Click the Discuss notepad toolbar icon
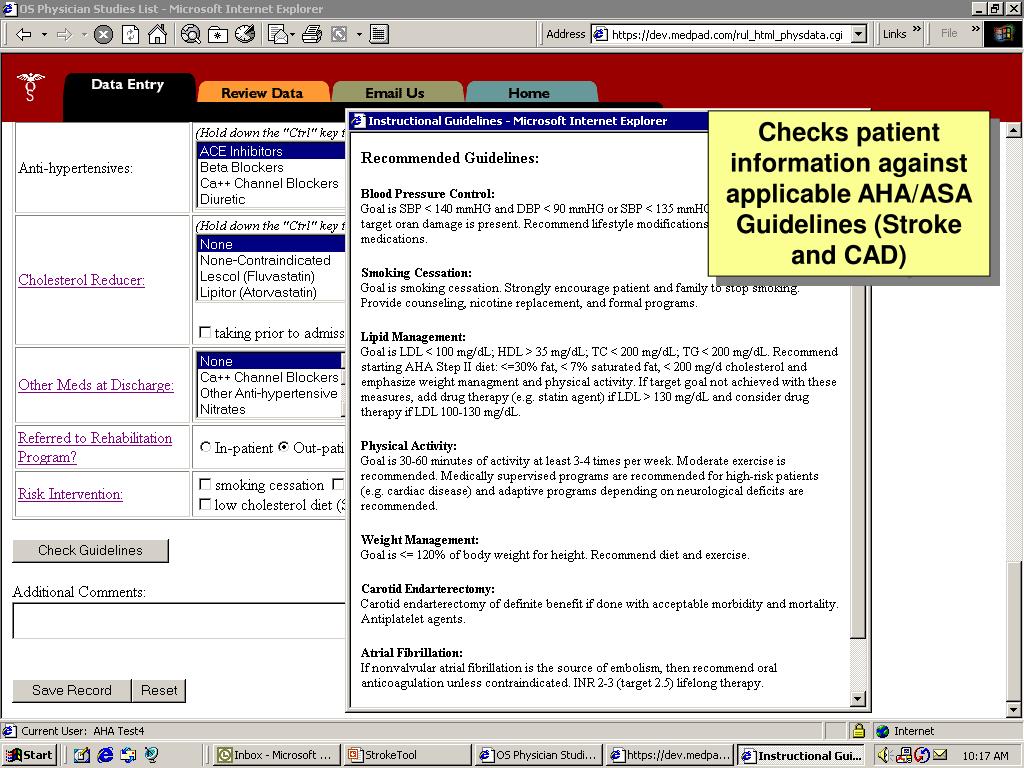Viewport: 1024px width, 768px height. pyautogui.click(x=379, y=34)
